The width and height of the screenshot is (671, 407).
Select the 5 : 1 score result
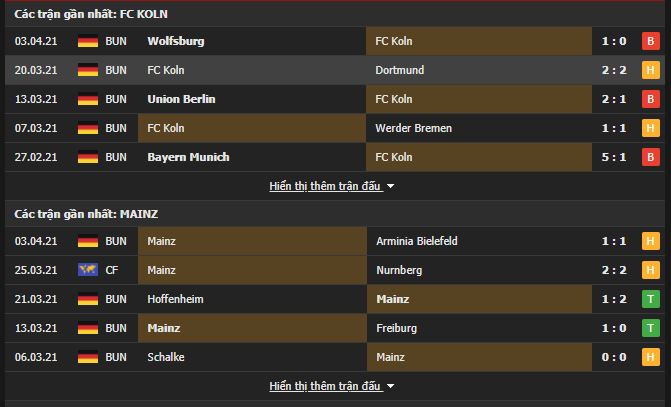click(614, 157)
